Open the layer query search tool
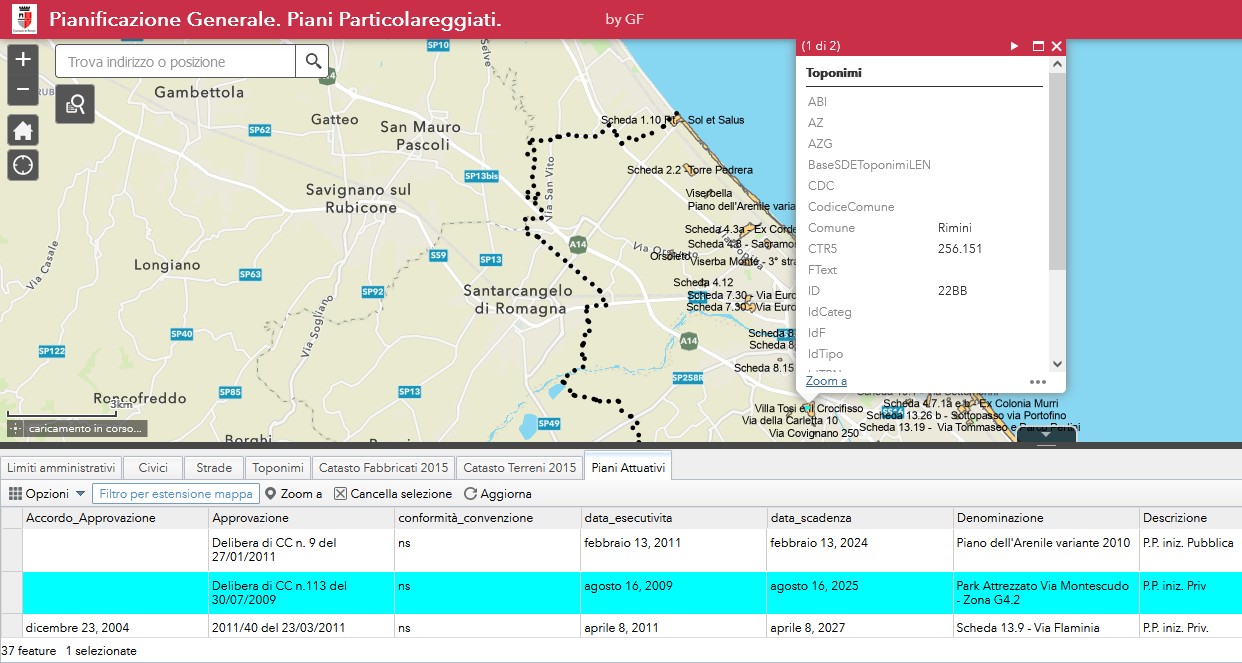This screenshot has height=663, width=1242. point(75,104)
